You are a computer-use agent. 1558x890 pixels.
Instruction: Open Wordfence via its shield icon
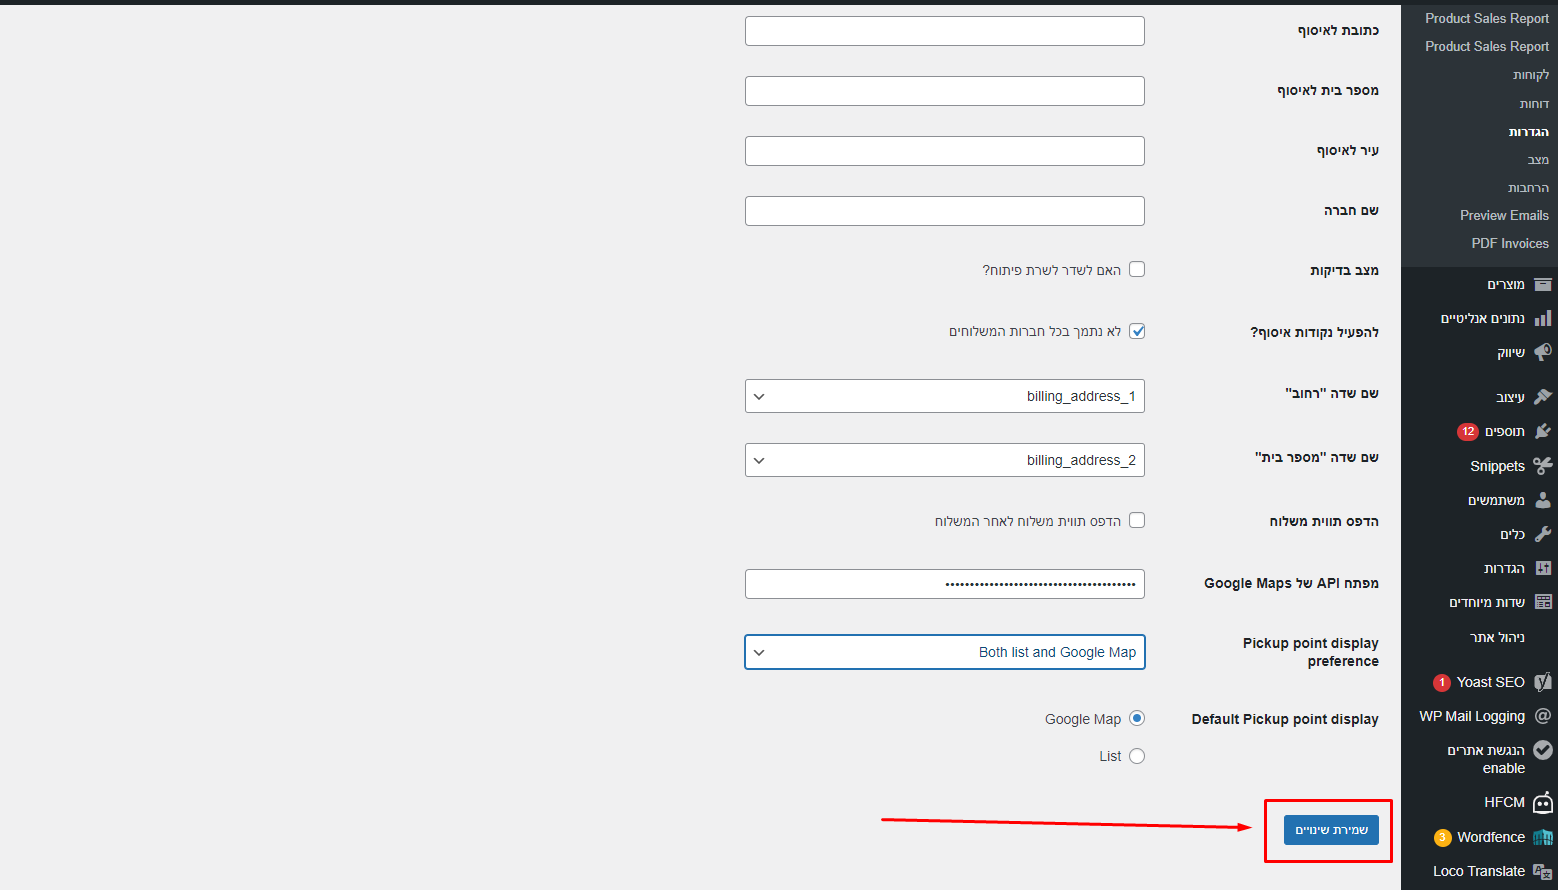(1543, 837)
